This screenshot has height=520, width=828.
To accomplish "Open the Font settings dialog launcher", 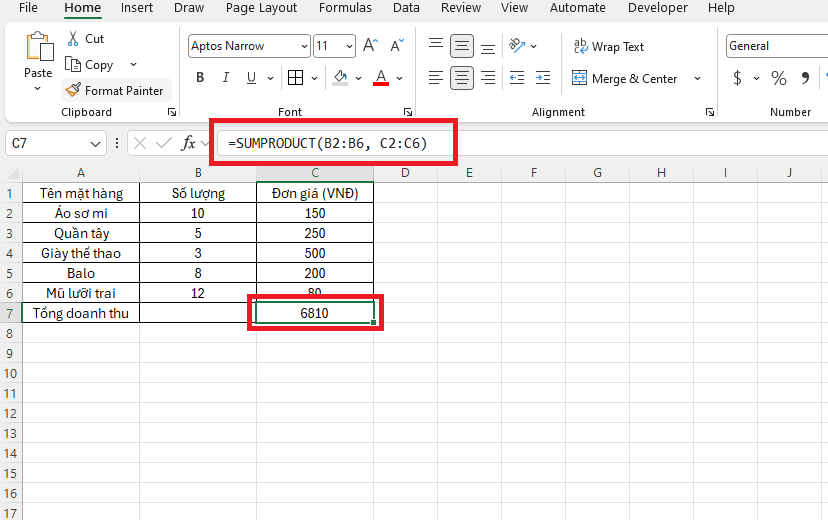I will [407, 112].
